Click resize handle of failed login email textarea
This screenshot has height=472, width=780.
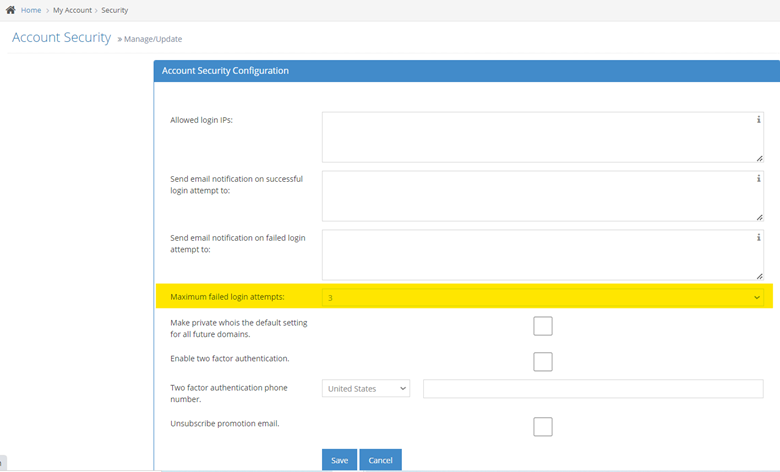coord(759,275)
